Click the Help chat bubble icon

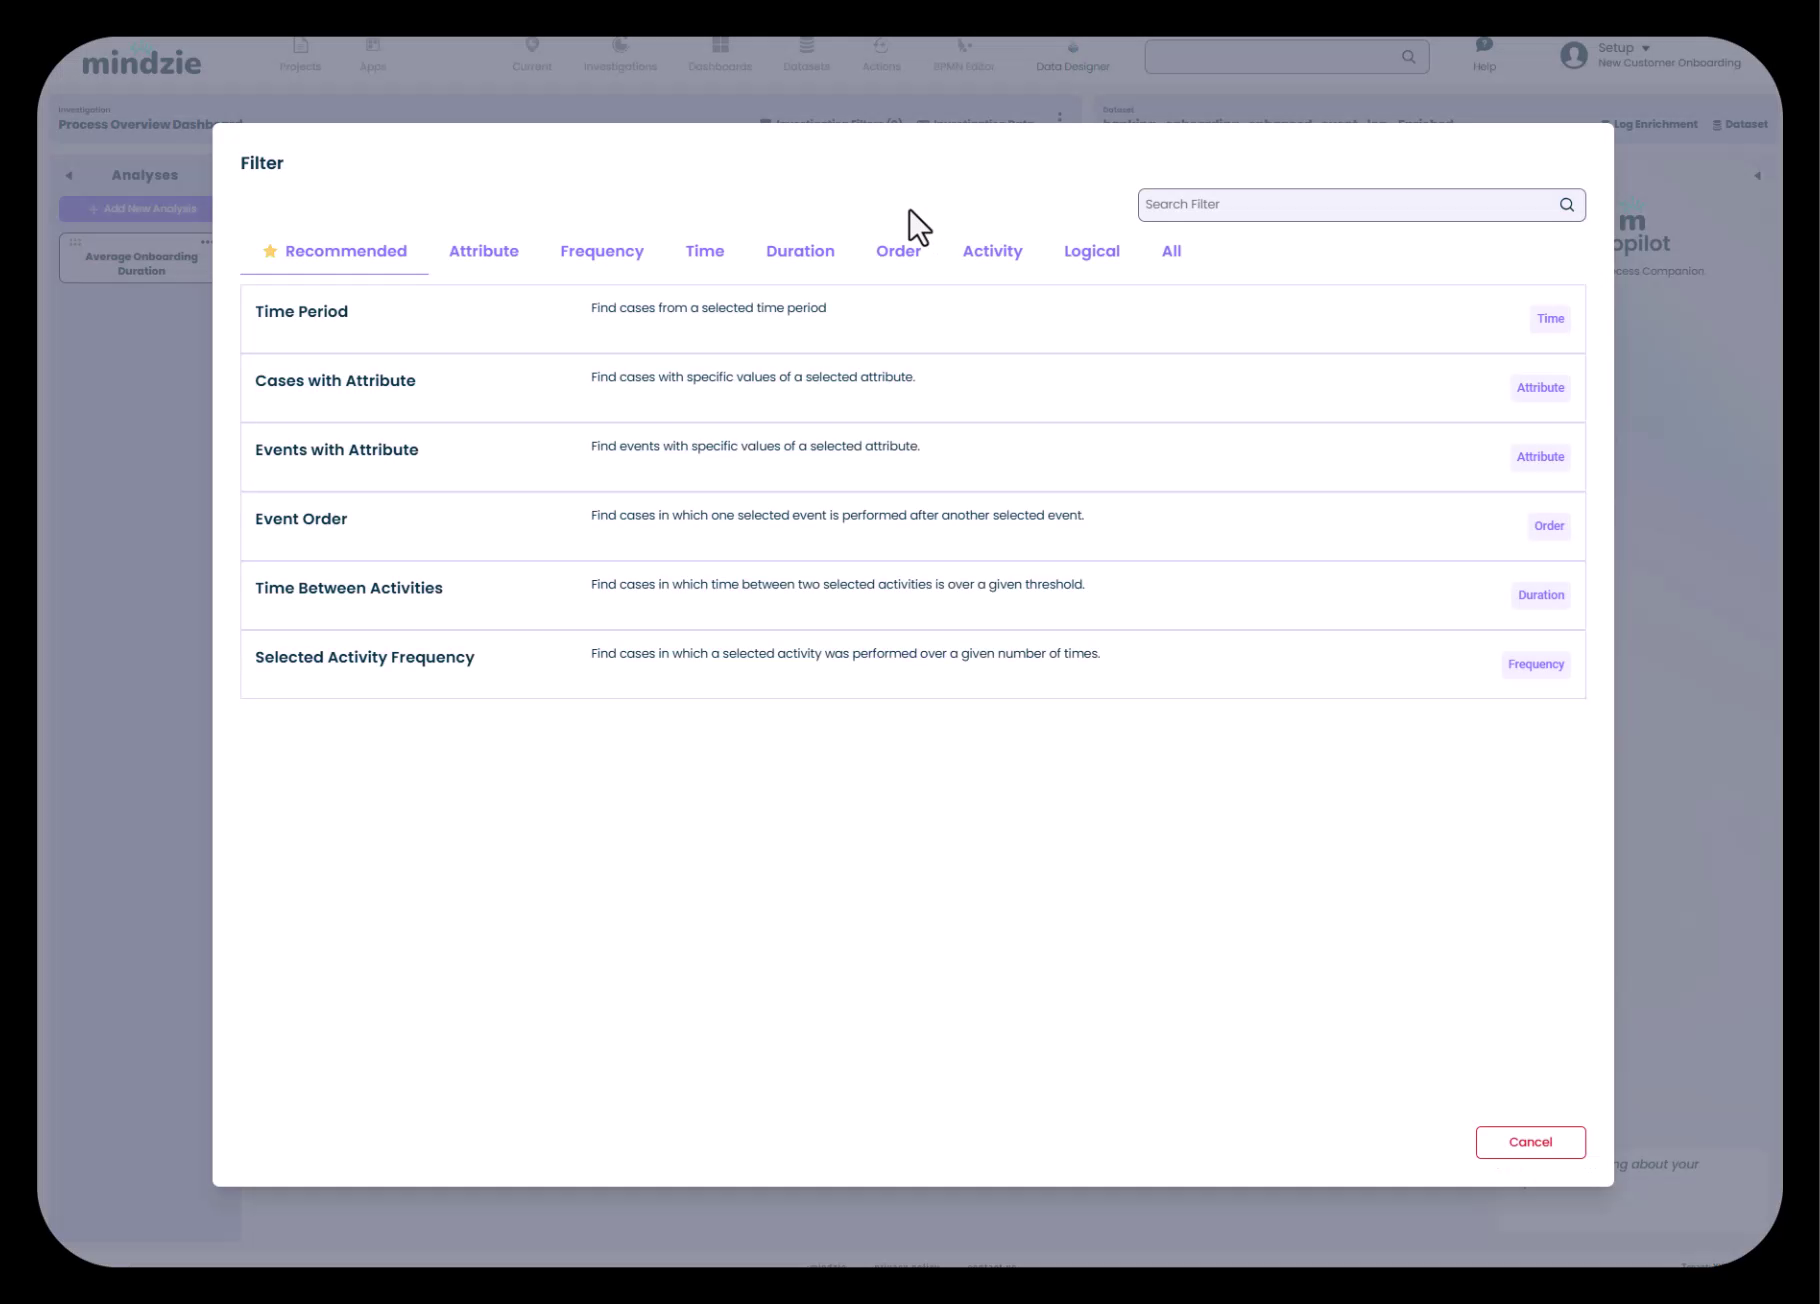click(x=1484, y=45)
